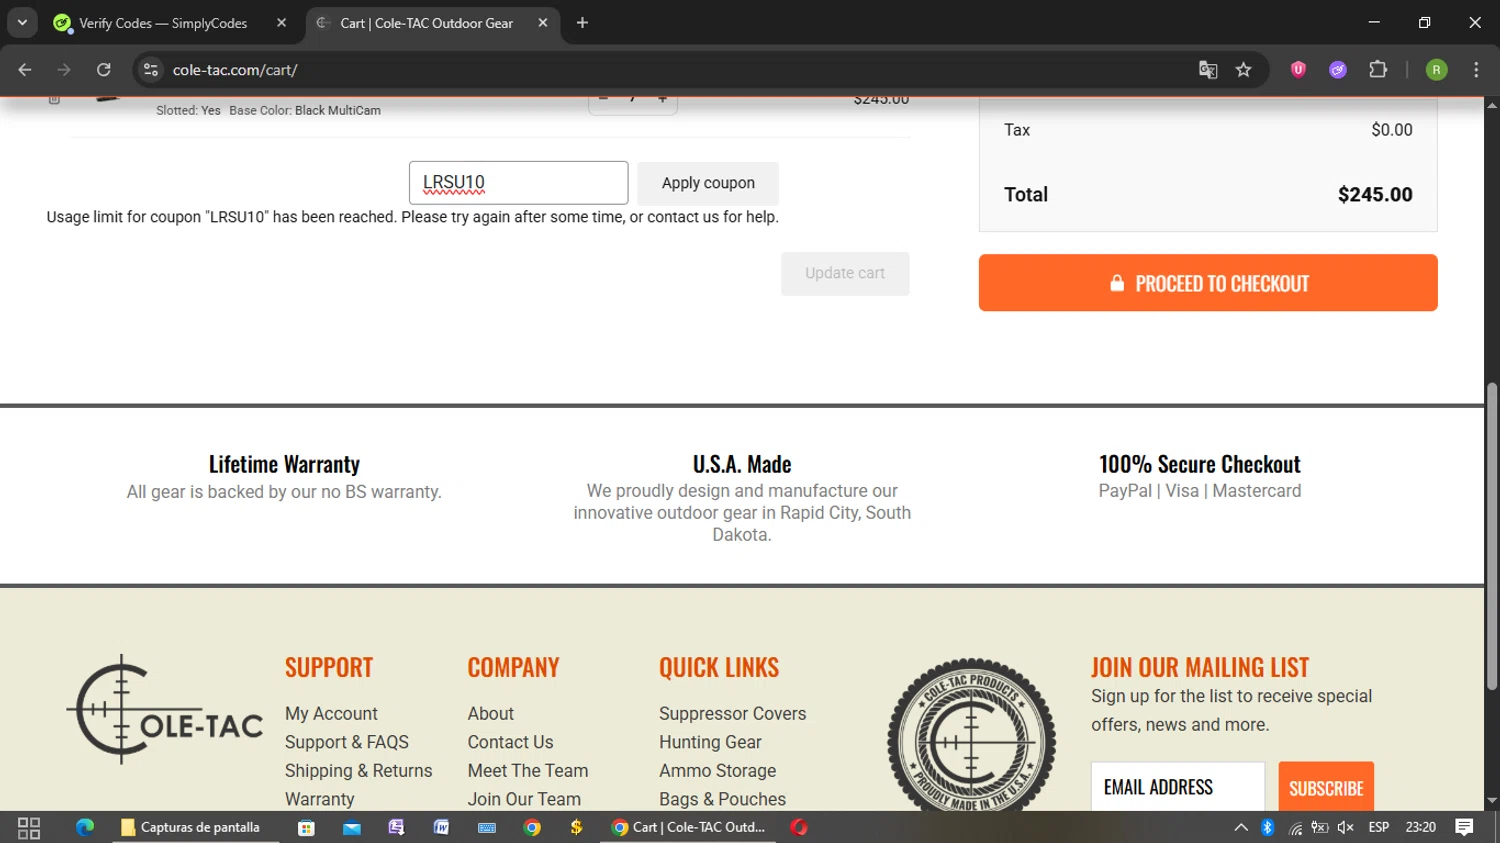The height and width of the screenshot is (843, 1500).
Task: Proceed to checkout
Action: (x=1208, y=283)
